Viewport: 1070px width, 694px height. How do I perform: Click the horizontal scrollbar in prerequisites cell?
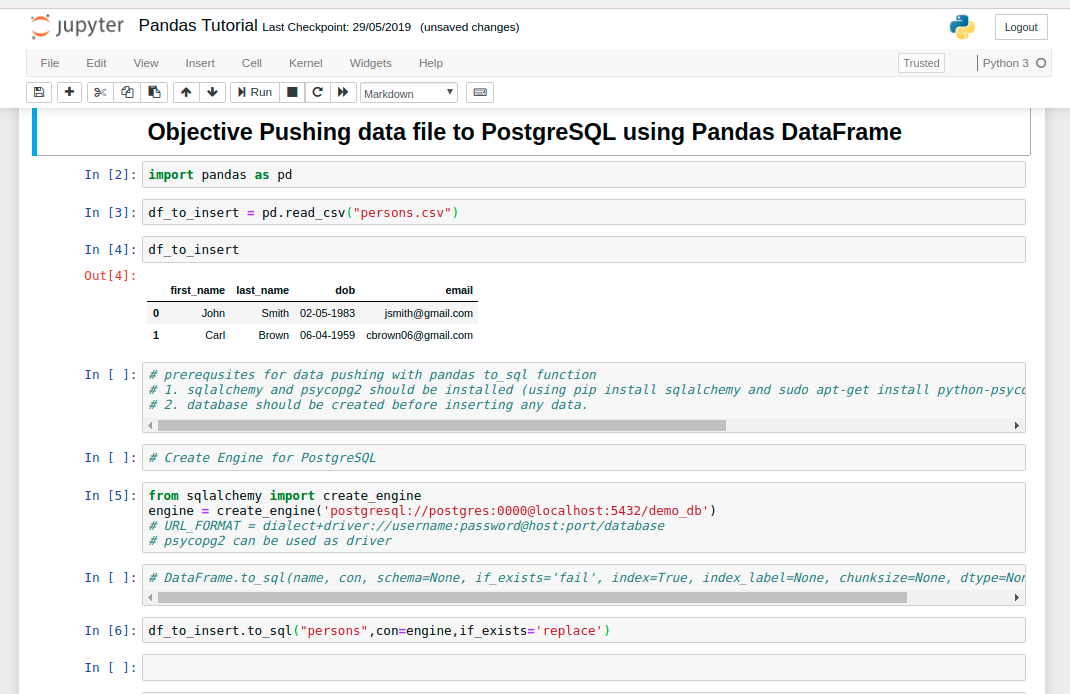441,425
